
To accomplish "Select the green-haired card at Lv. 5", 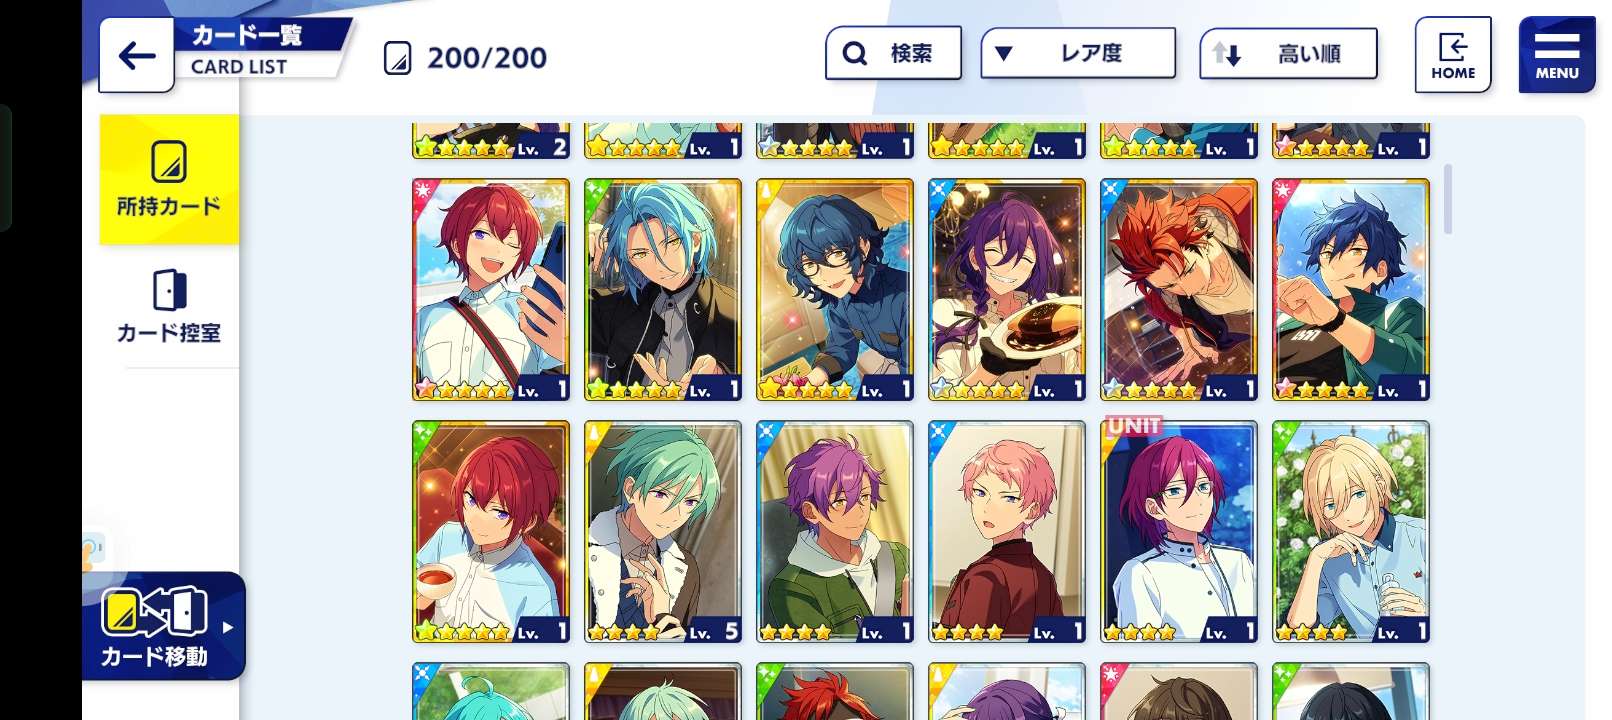I will [663, 532].
